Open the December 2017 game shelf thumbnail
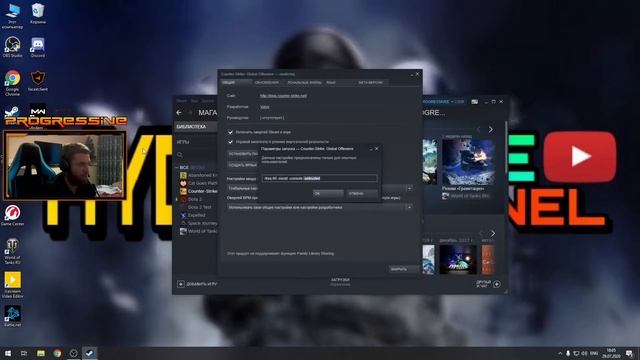640x360 pixels. [x=458, y=260]
